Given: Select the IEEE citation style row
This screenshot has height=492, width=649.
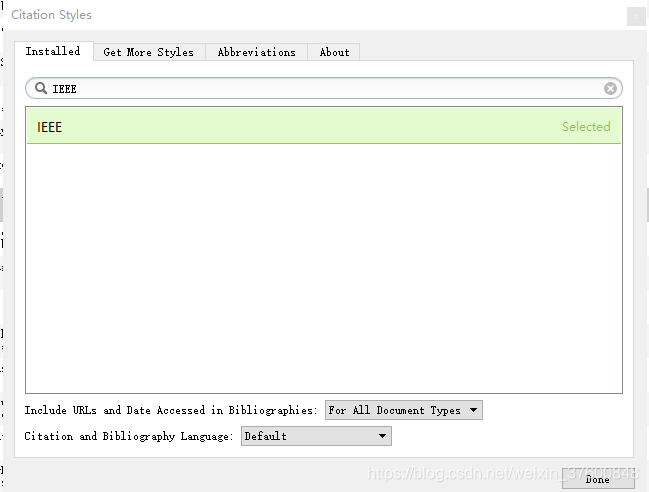Looking at the screenshot, I should point(324,126).
